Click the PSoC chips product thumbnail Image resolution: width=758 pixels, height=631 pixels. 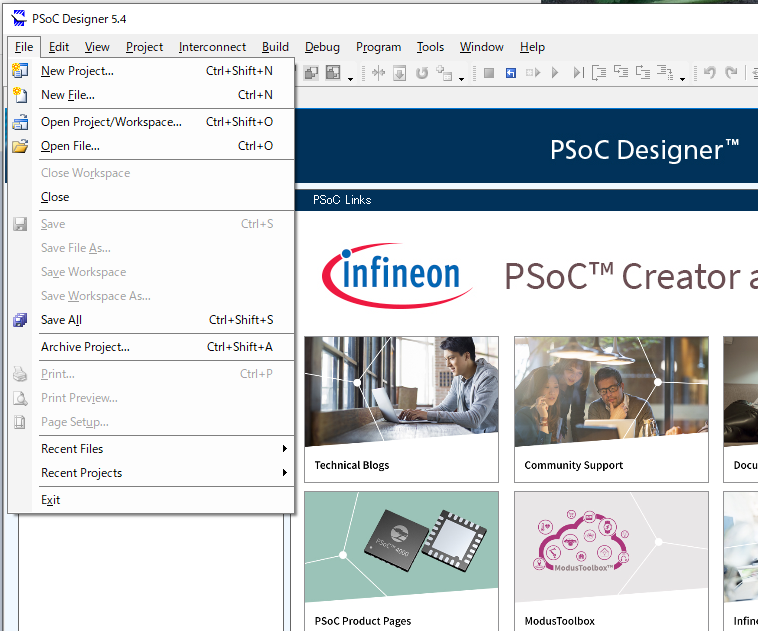[x=401, y=547]
